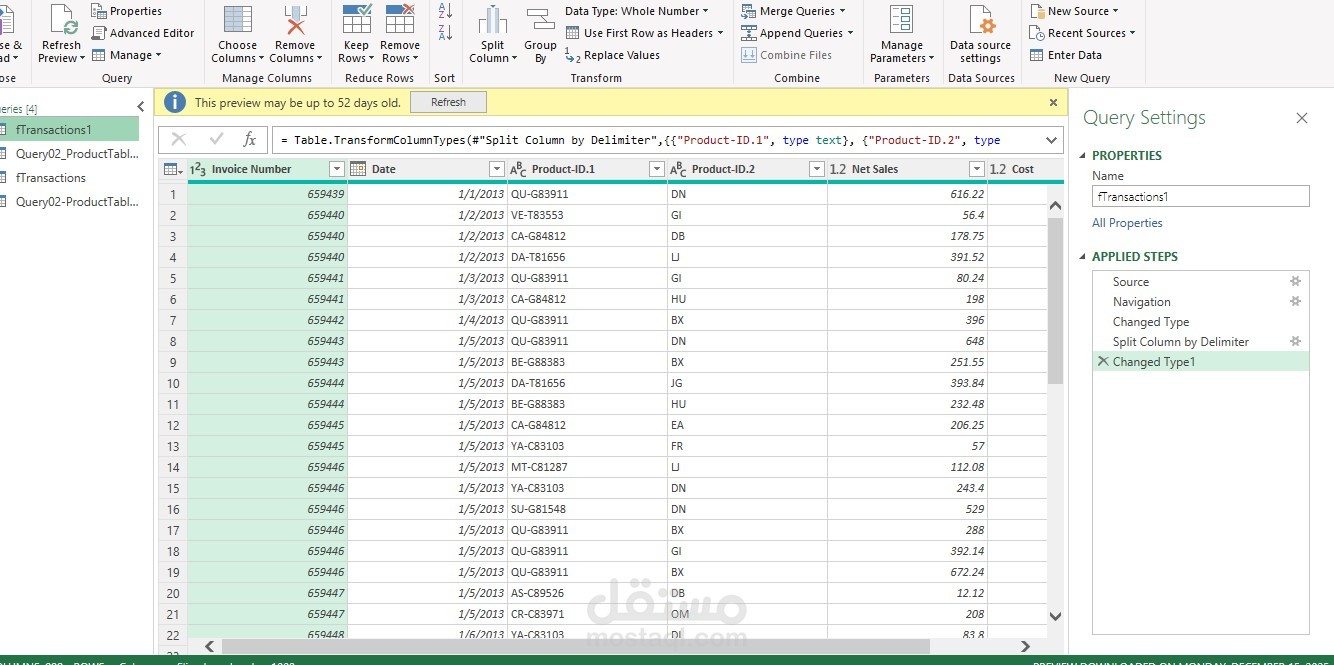Close the Query Settings pane
The height and width of the screenshot is (665, 1334).
click(x=1302, y=118)
